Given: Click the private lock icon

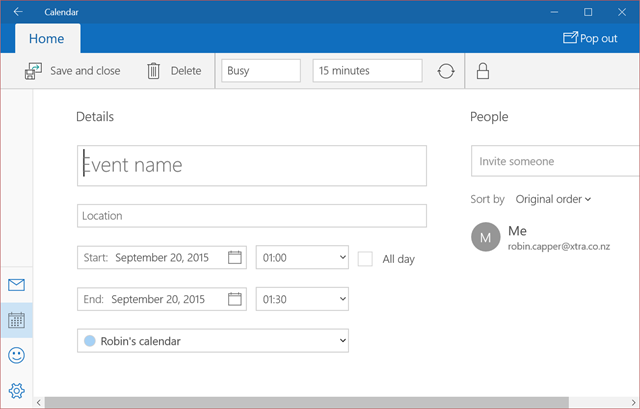Looking at the screenshot, I should 483,71.
